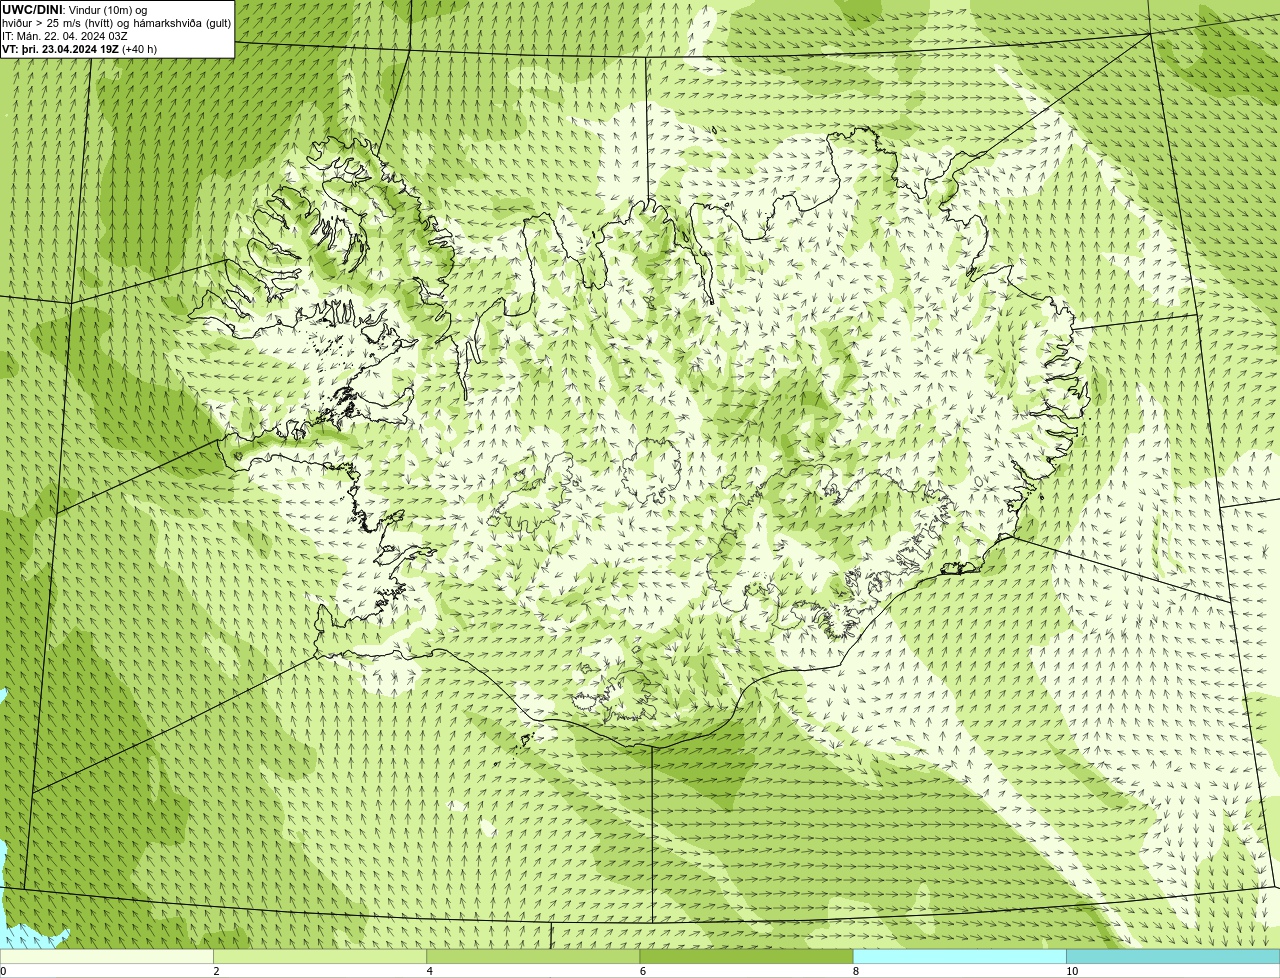Click the '10' scale label
The image size is (1280, 978).
[x=1072, y=971]
